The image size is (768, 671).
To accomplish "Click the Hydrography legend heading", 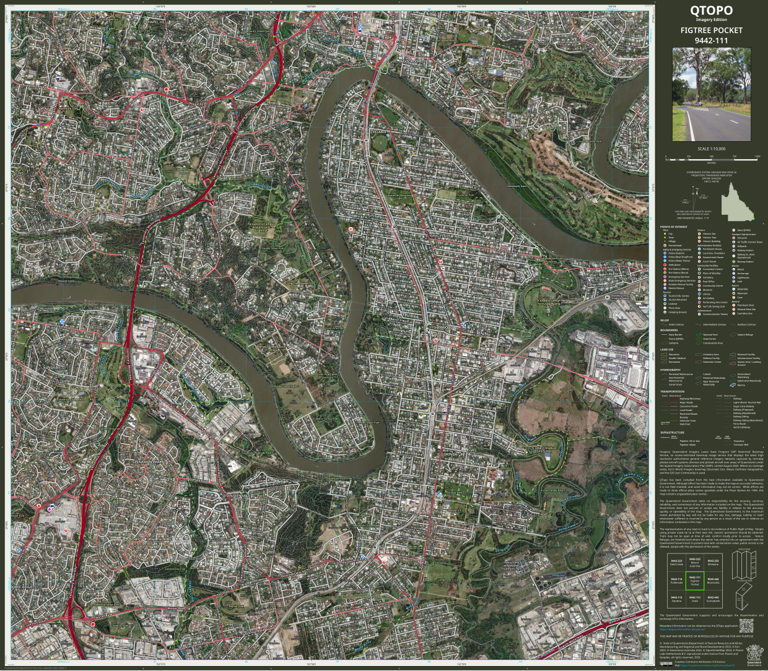I will 672,368.
